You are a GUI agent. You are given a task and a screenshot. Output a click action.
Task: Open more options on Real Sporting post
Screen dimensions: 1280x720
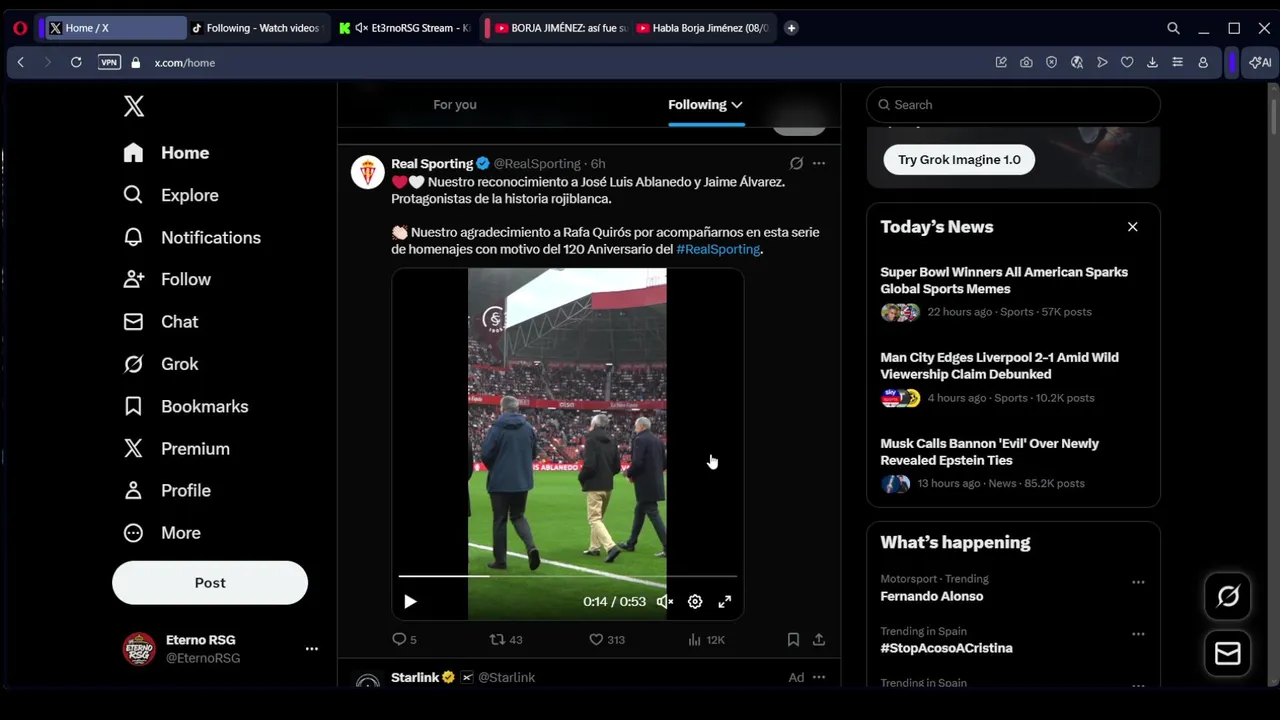[819, 163]
